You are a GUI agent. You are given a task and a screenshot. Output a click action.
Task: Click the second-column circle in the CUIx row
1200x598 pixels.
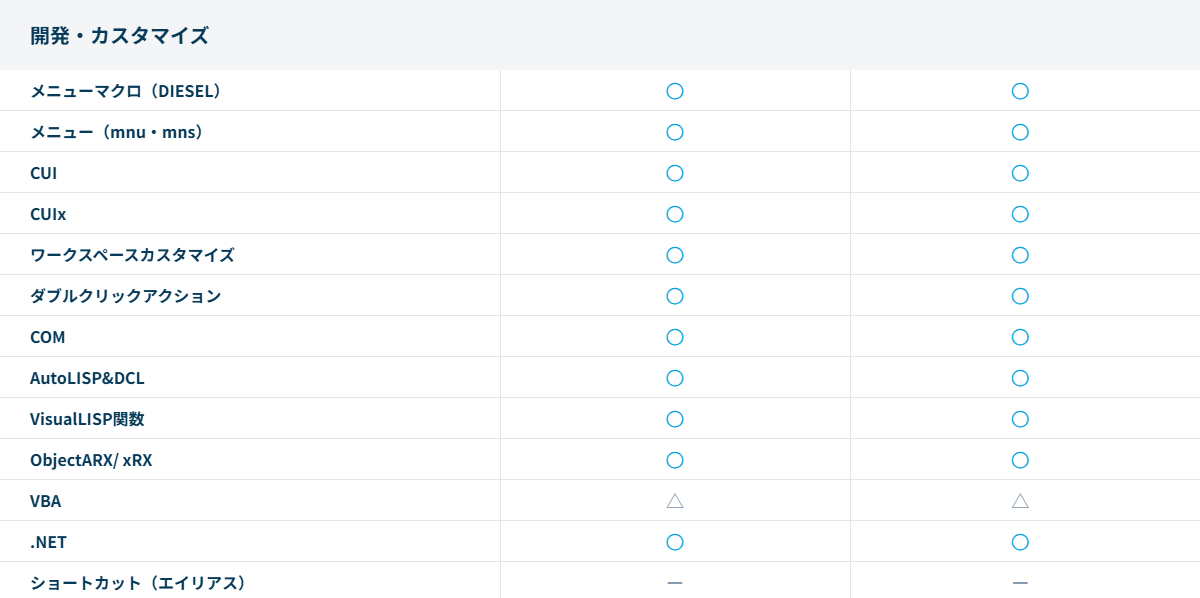(x=1020, y=214)
